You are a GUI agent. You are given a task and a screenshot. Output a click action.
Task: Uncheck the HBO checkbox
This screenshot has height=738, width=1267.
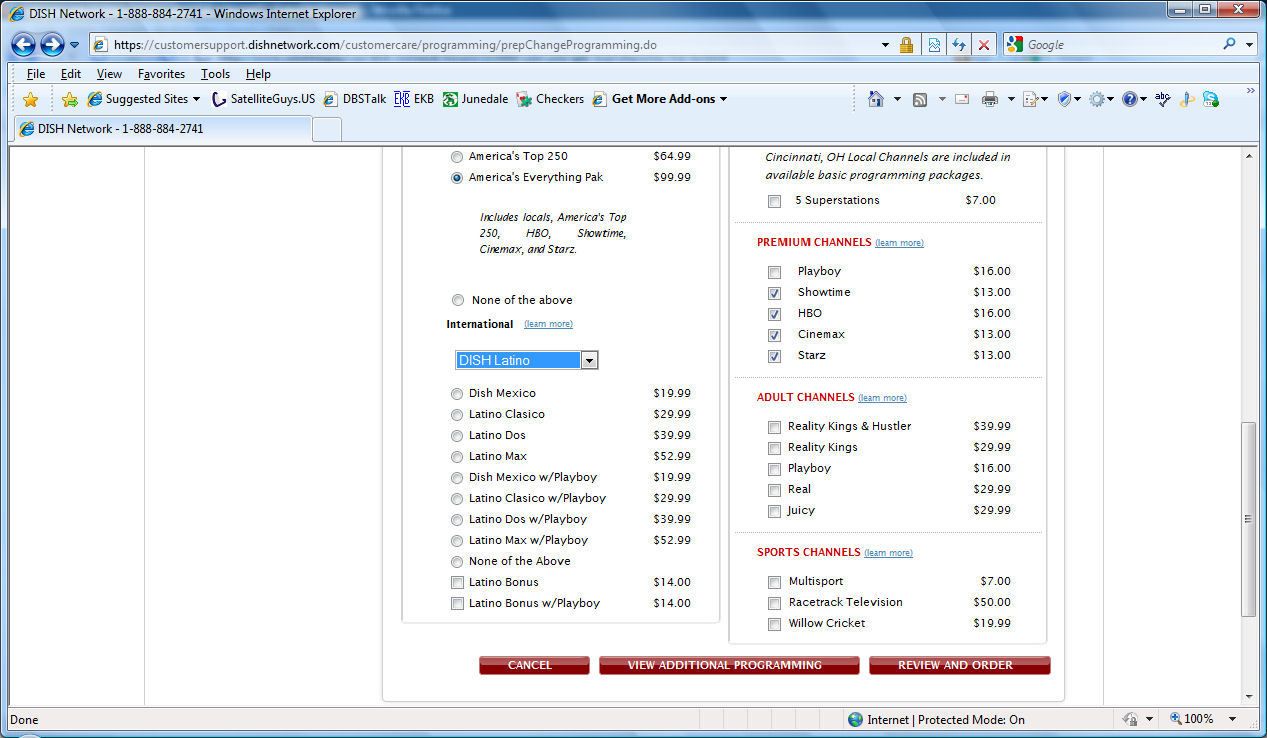tap(774, 314)
